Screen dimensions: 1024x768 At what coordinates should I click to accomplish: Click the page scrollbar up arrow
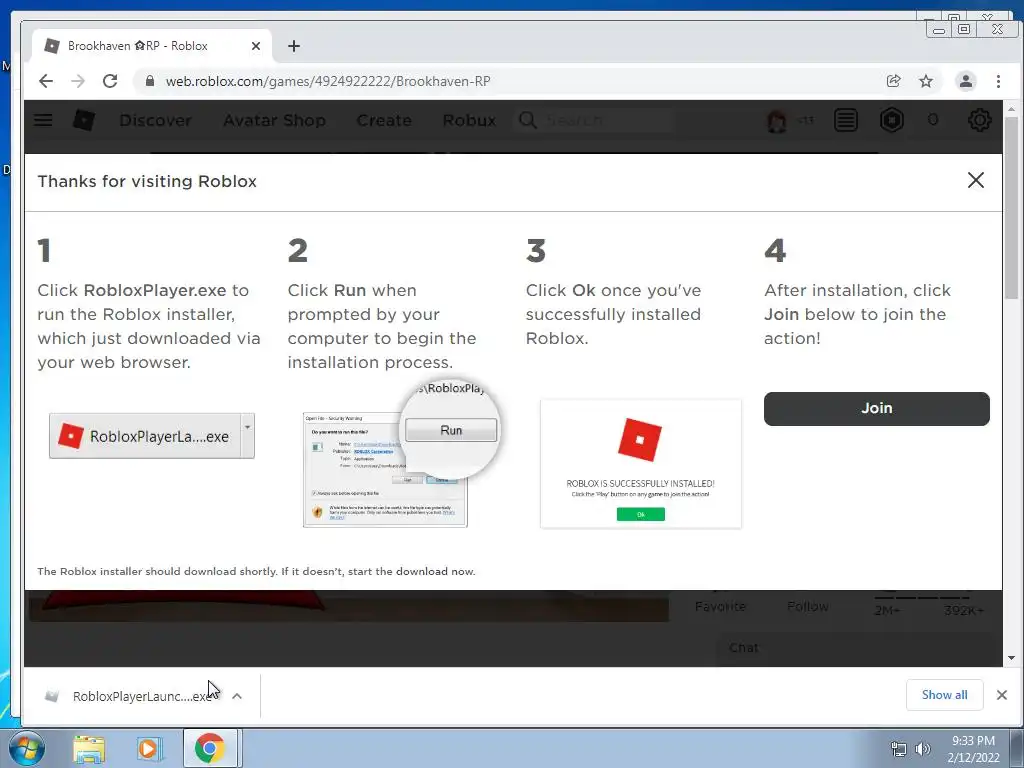click(1012, 109)
